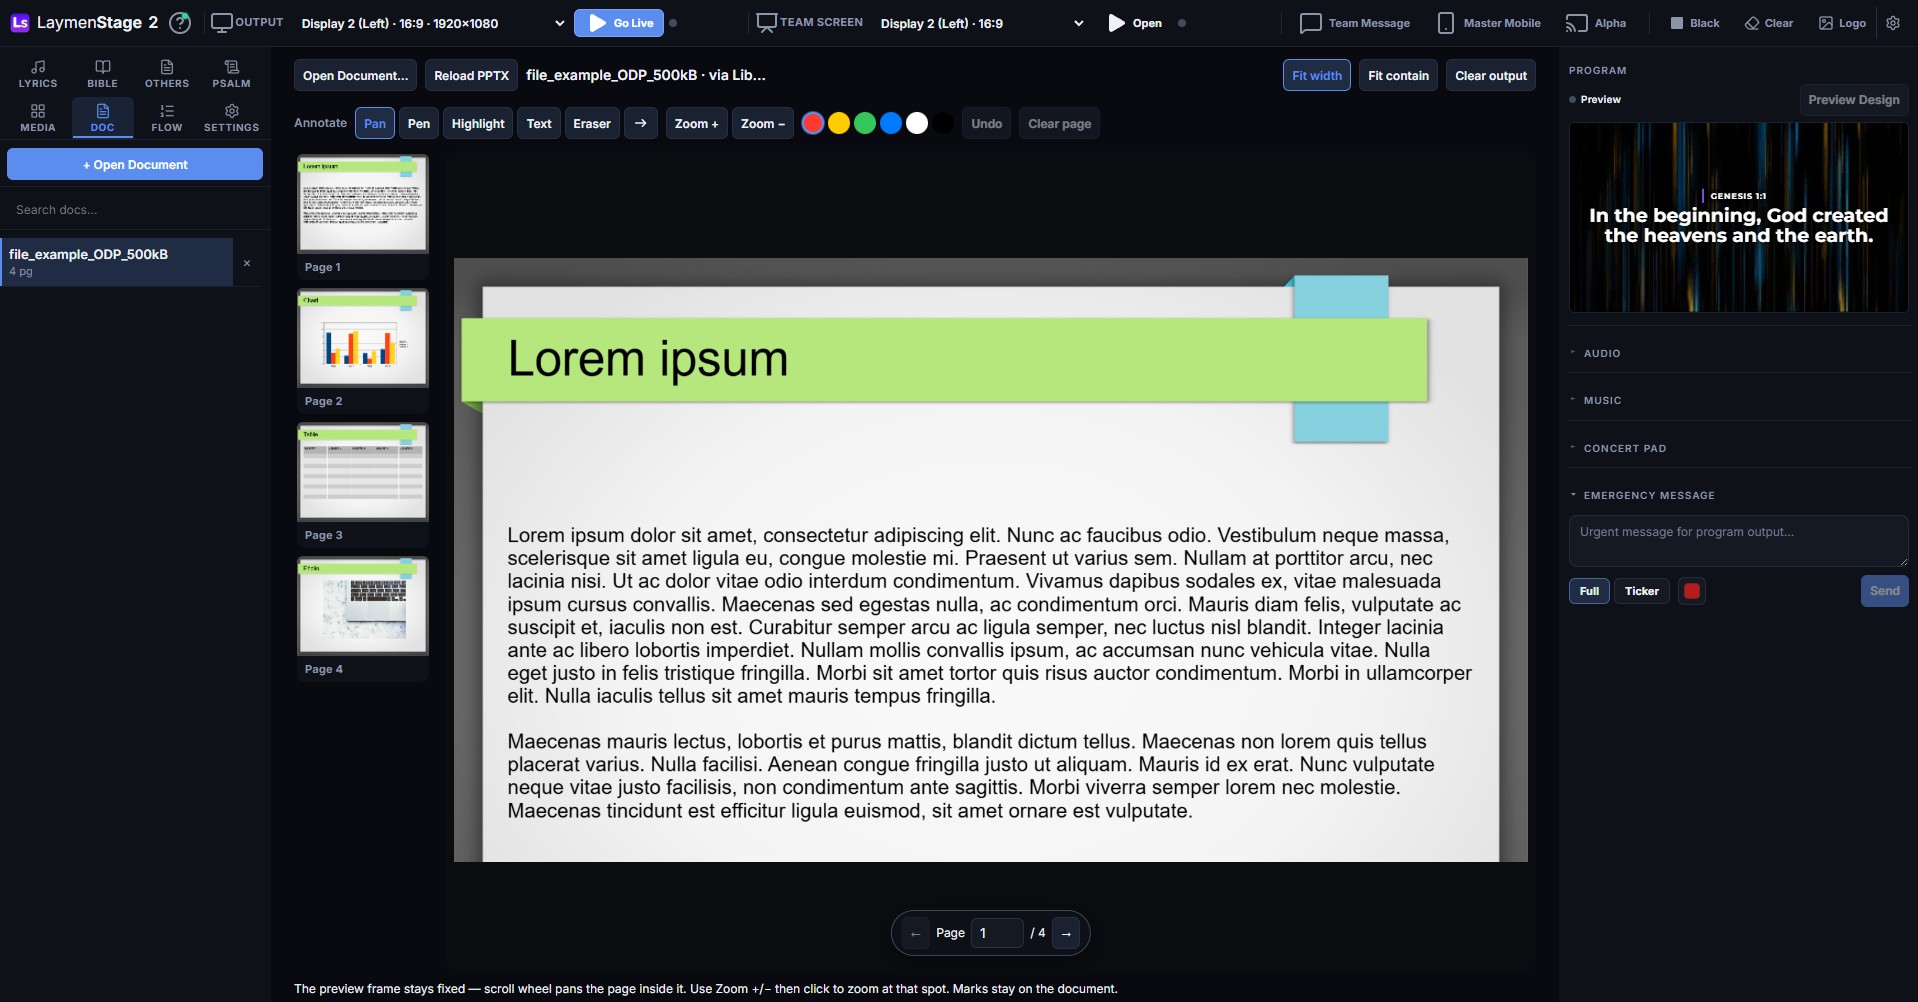
Task: Select the Pen annotate tool
Action: coord(419,123)
